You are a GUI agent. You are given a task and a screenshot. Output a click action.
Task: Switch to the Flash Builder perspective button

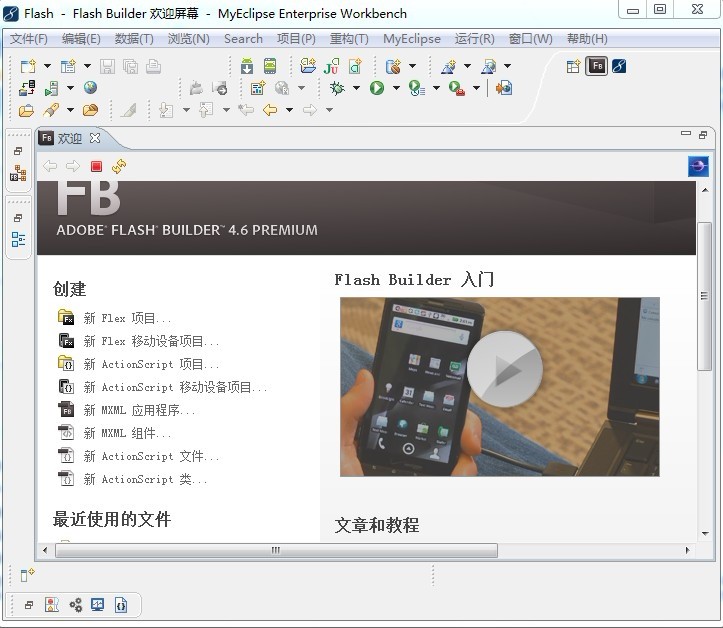(597, 66)
